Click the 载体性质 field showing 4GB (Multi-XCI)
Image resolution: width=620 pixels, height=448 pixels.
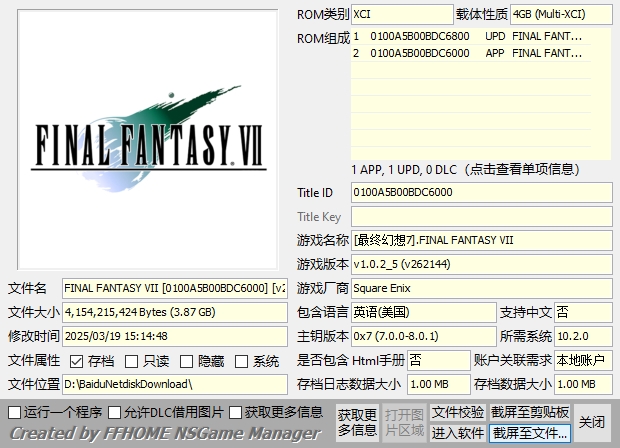pyautogui.click(x=561, y=15)
